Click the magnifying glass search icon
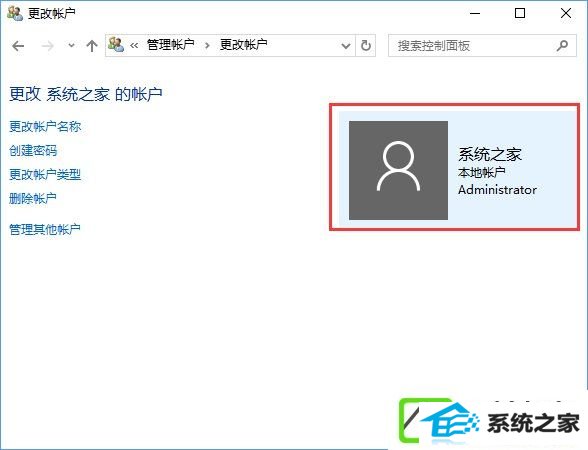 click(562, 46)
